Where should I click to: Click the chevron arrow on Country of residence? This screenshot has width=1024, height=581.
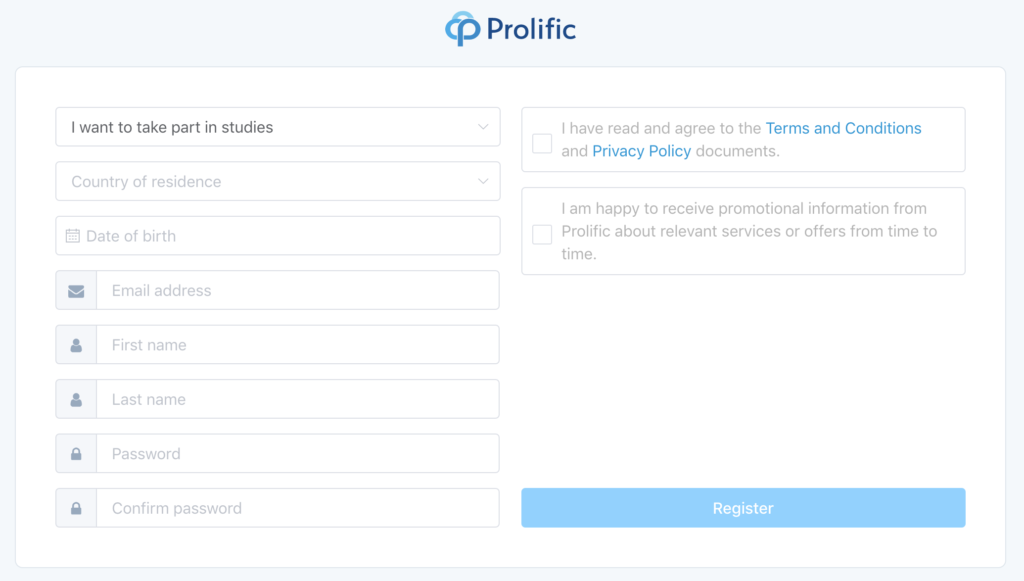(483, 181)
